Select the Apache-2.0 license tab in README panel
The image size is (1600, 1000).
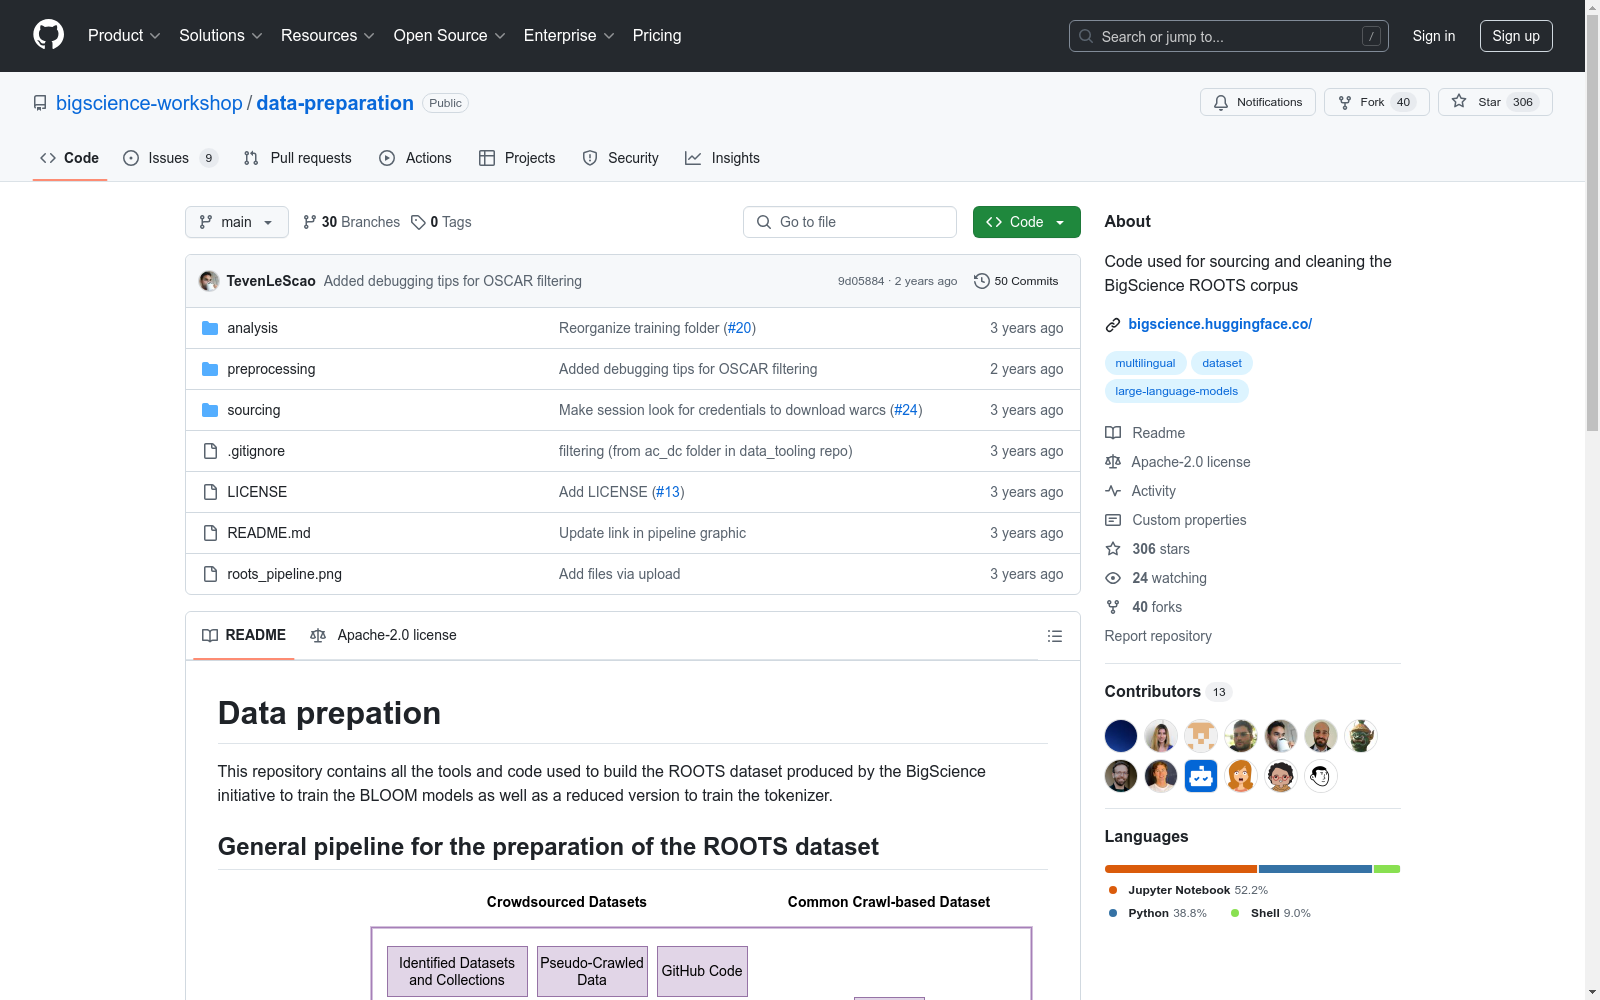(383, 635)
